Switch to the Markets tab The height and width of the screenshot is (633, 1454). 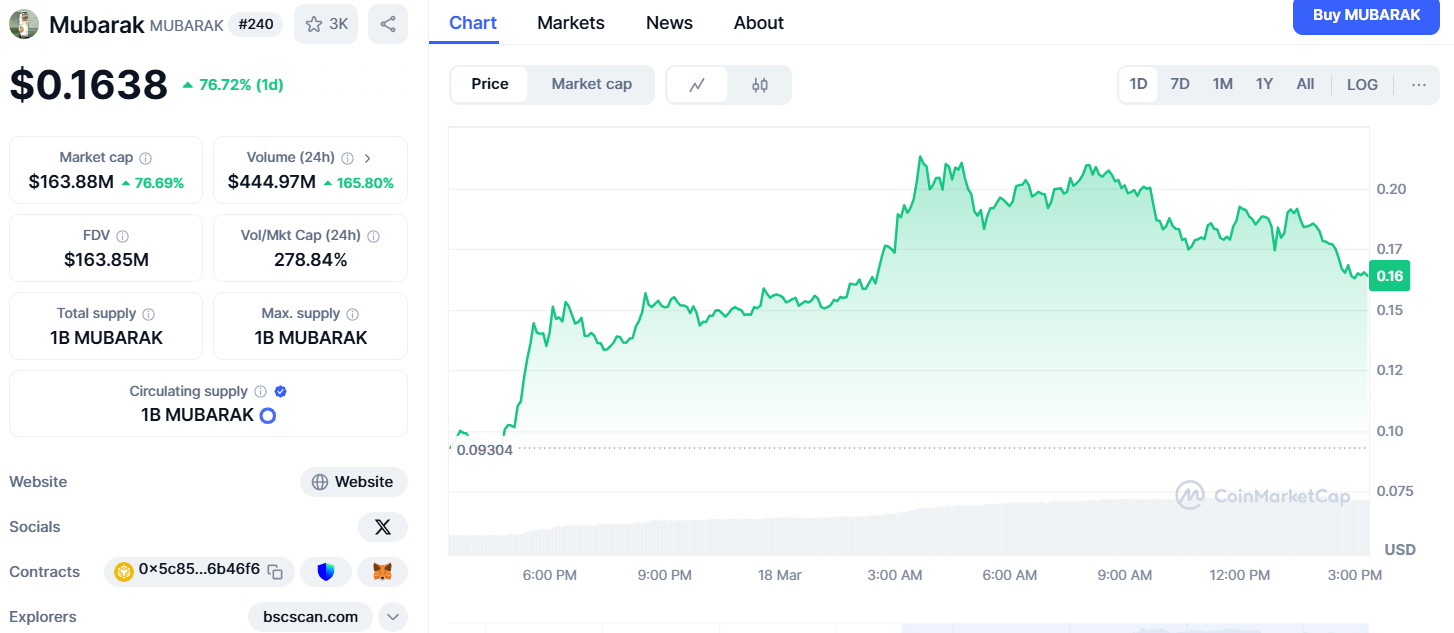(x=571, y=23)
